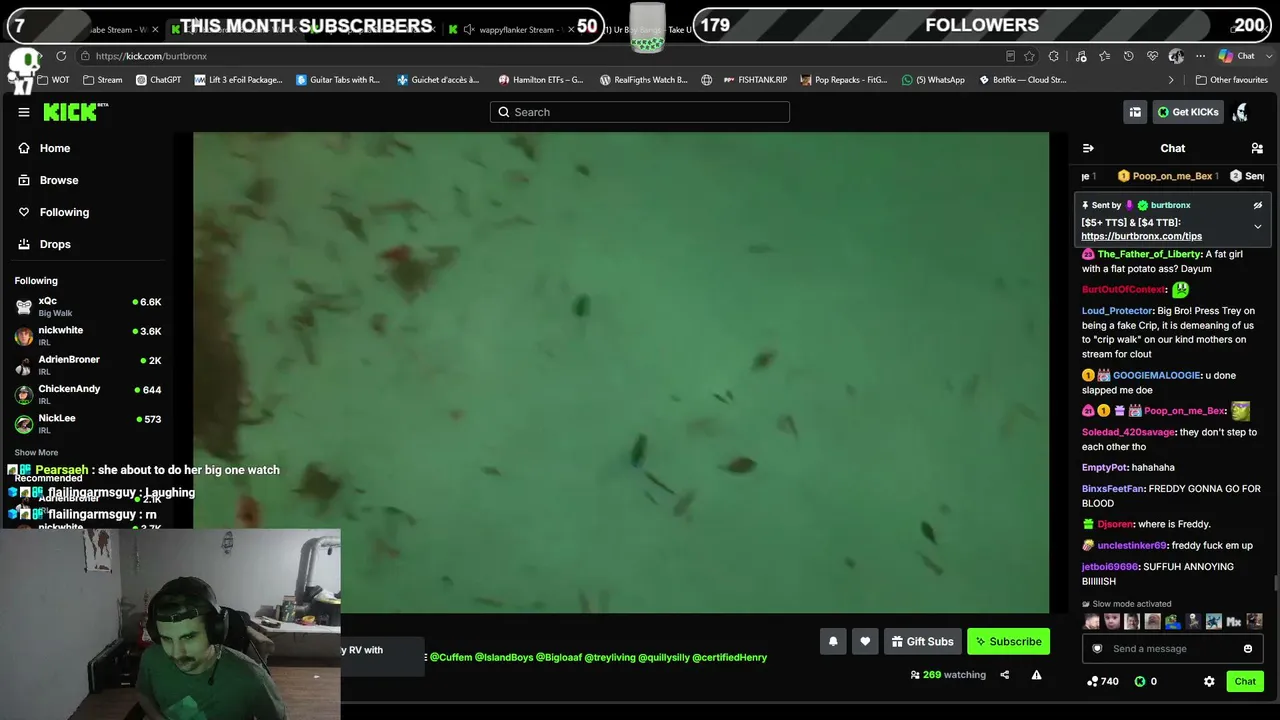
Task: Open the (5) WhatsApp bookmark
Action: point(934,80)
